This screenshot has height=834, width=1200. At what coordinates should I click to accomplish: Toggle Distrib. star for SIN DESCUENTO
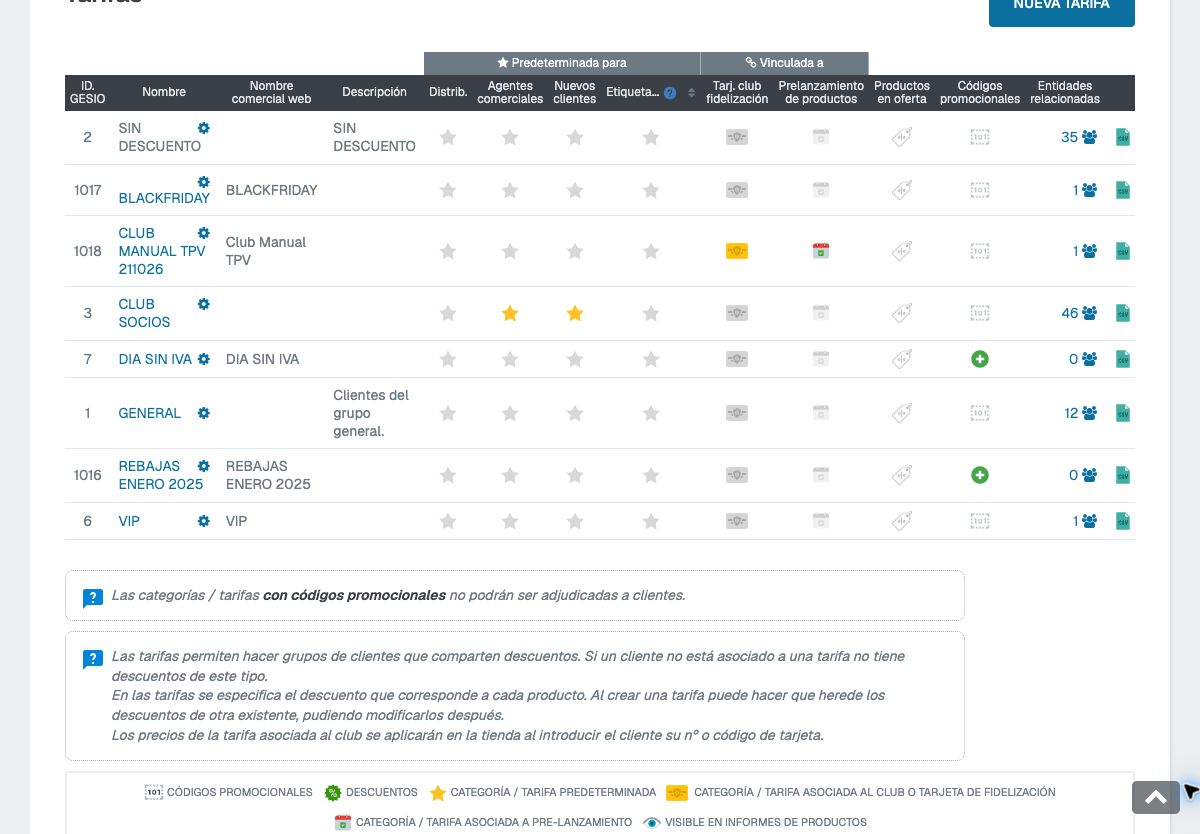point(448,137)
